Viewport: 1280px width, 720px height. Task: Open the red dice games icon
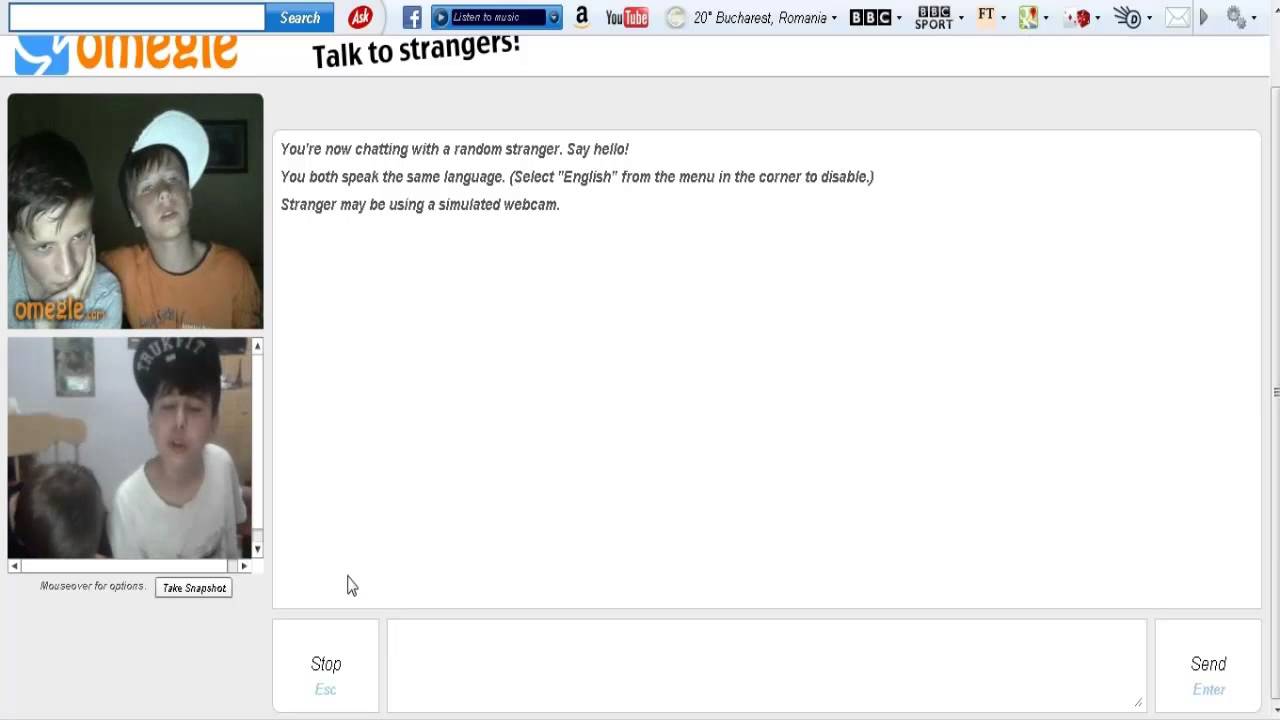(x=1079, y=17)
